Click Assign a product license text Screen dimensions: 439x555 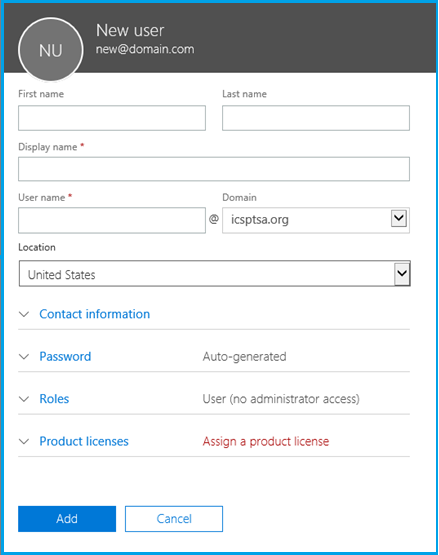click(266, 441)
